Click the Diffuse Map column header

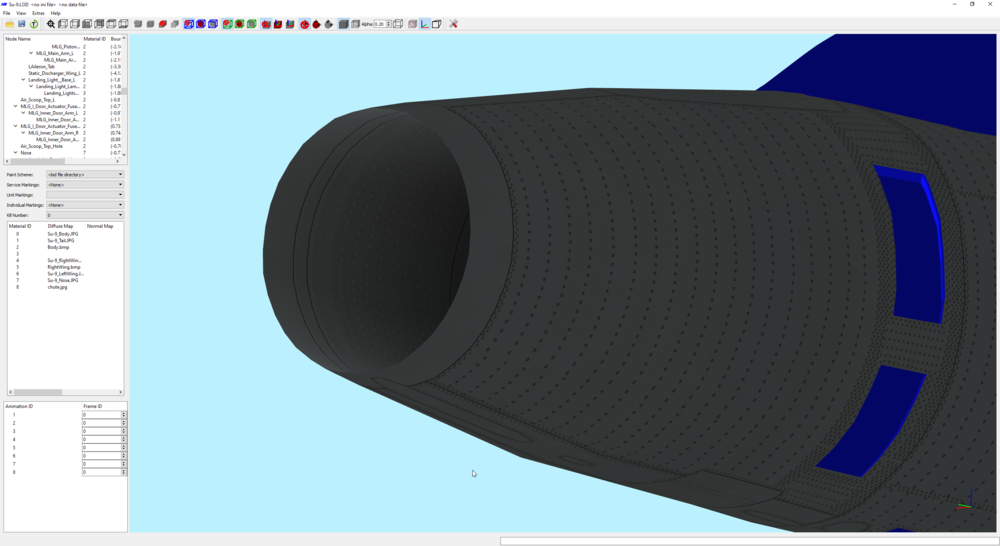(60, 226)
